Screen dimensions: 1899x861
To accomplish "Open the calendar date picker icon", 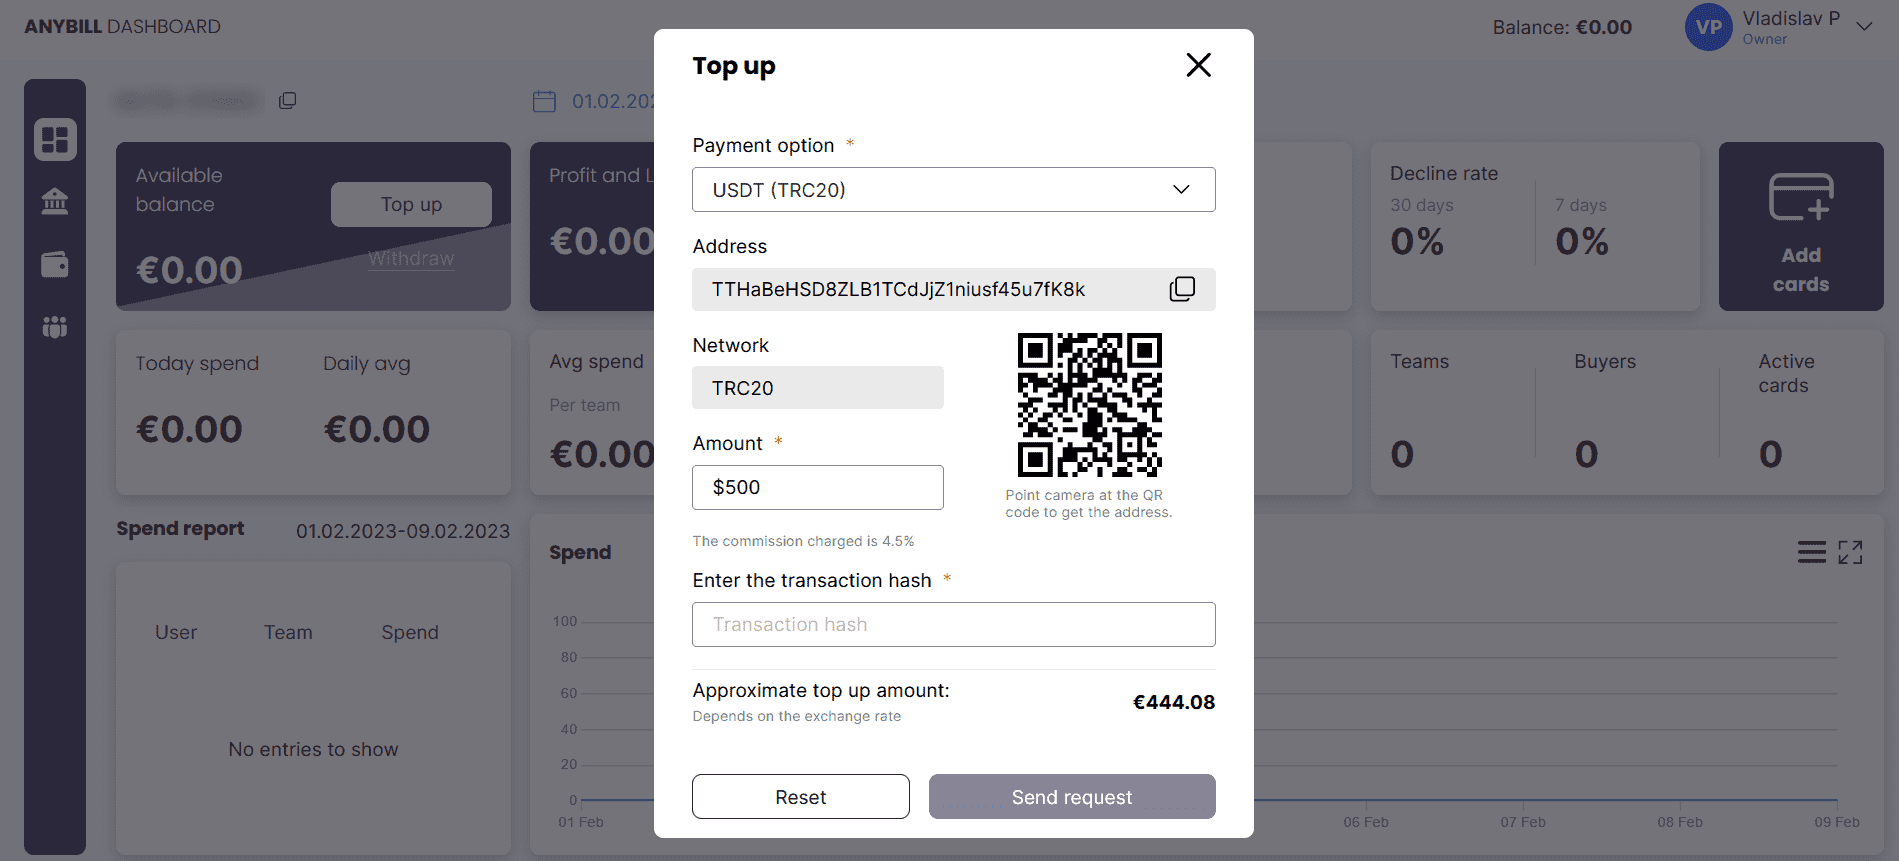I will point(544,101).
